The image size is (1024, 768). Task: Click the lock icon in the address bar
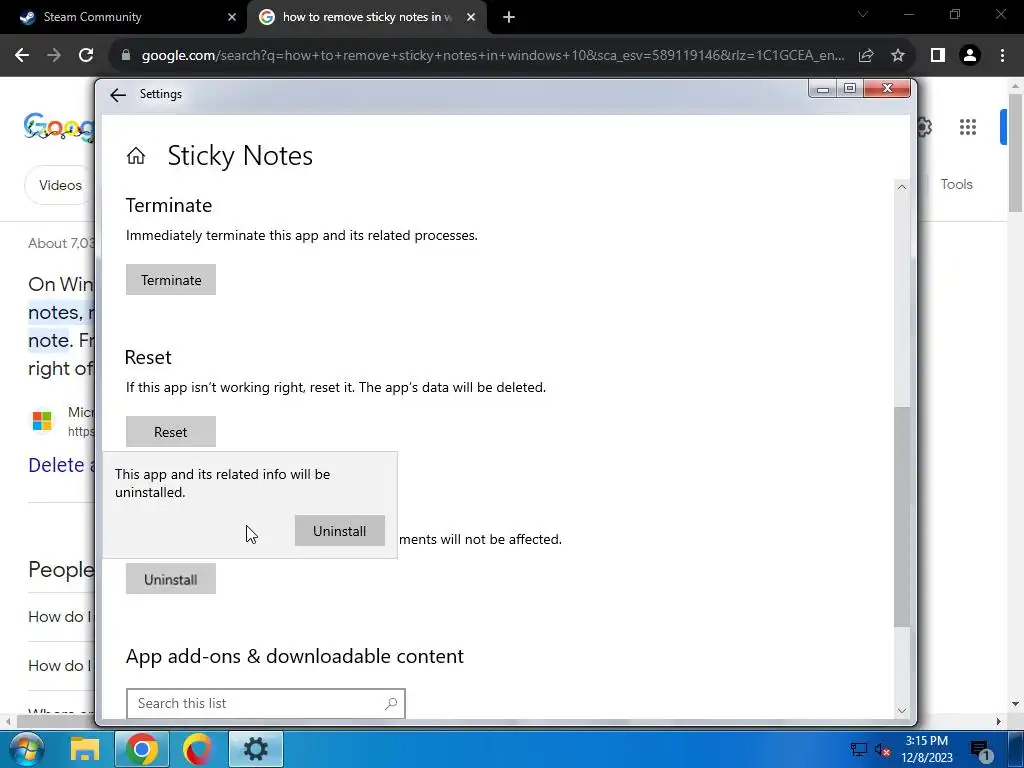pyautogui.click(x=126, y=56)
